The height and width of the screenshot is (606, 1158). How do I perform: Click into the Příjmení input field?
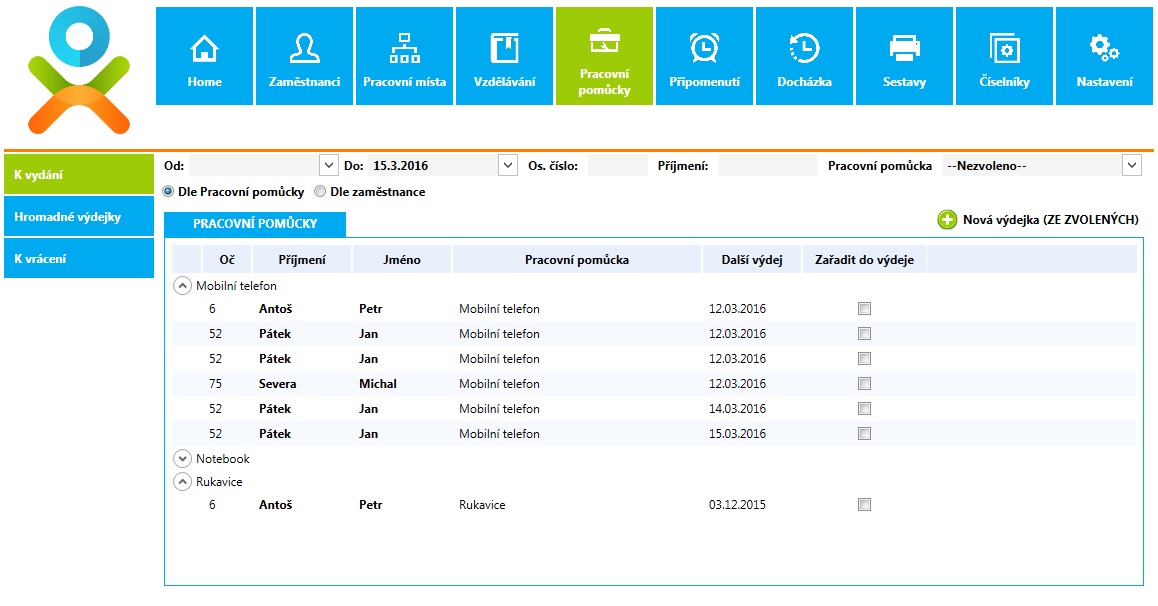pyautogui.click(x=767, y=166)
